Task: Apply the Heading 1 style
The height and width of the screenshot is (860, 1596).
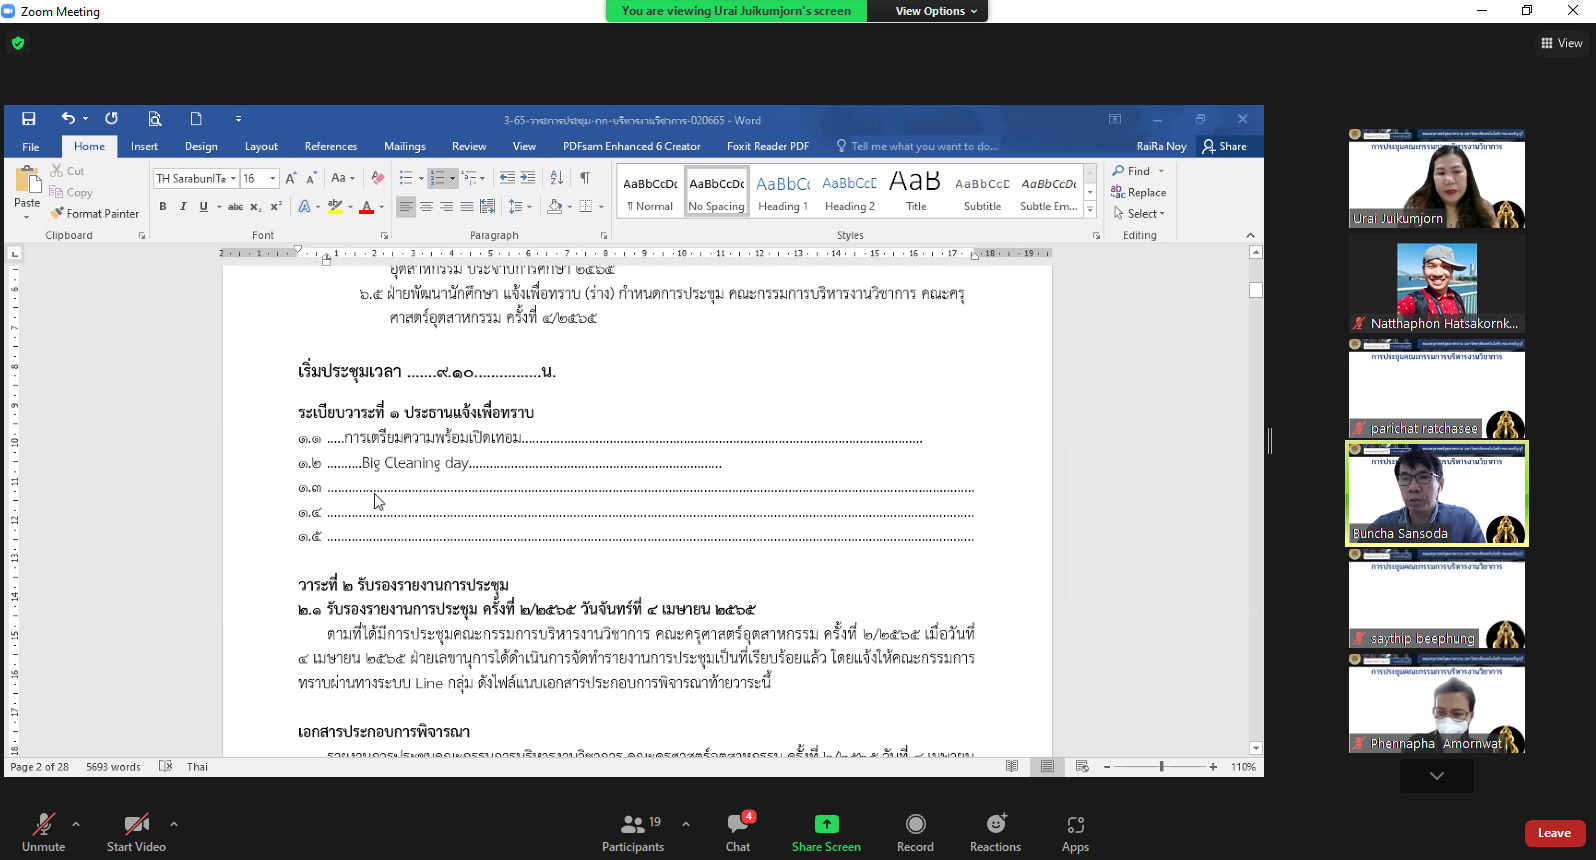Action: [783, 192]
